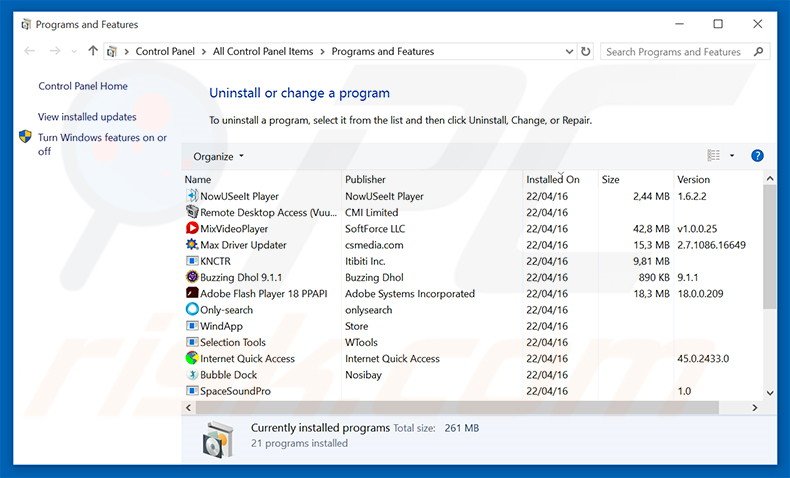
Task: Click Programs and Features breadcrumb
Action: click(383, 51)
